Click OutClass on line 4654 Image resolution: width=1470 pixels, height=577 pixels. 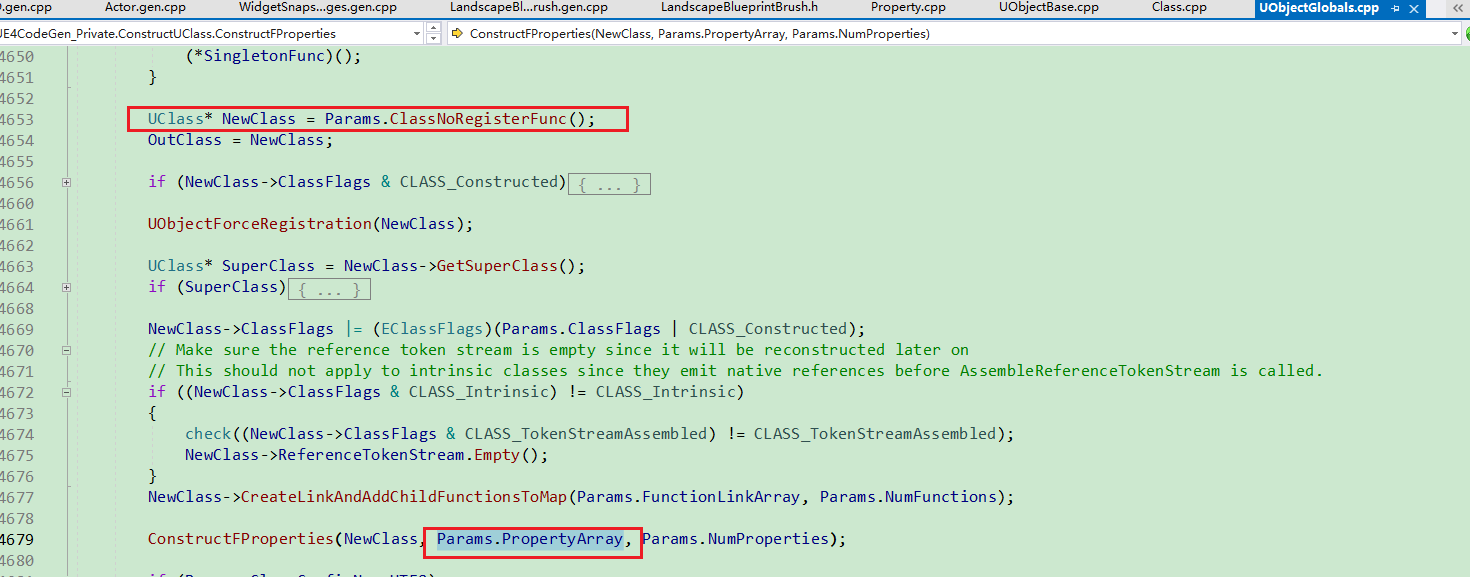coord(185,140)
